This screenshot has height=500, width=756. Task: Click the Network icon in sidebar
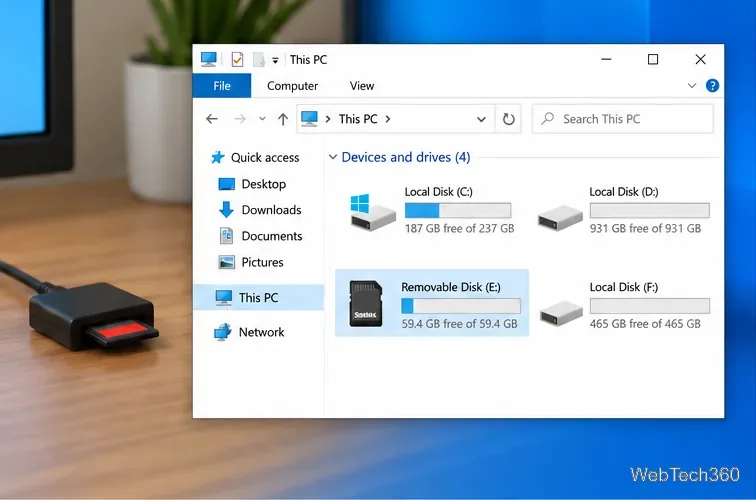coord(222,332)
